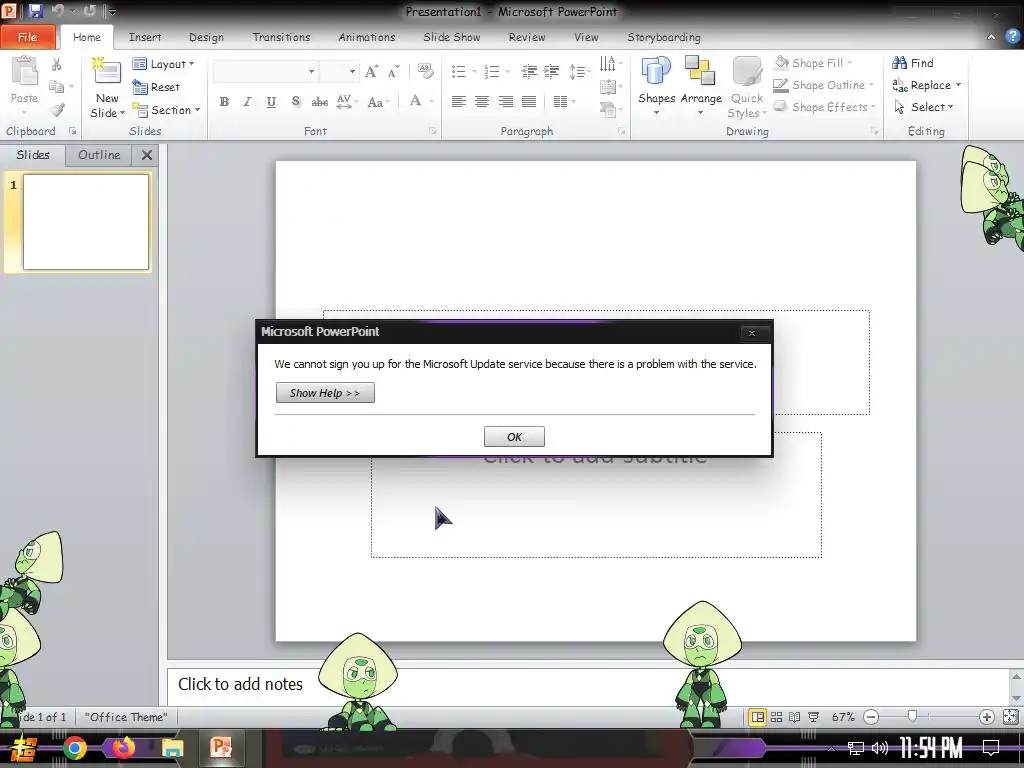Open the Arrange menu
Viewport: 1024px width, 768px height.
point(701,85)
